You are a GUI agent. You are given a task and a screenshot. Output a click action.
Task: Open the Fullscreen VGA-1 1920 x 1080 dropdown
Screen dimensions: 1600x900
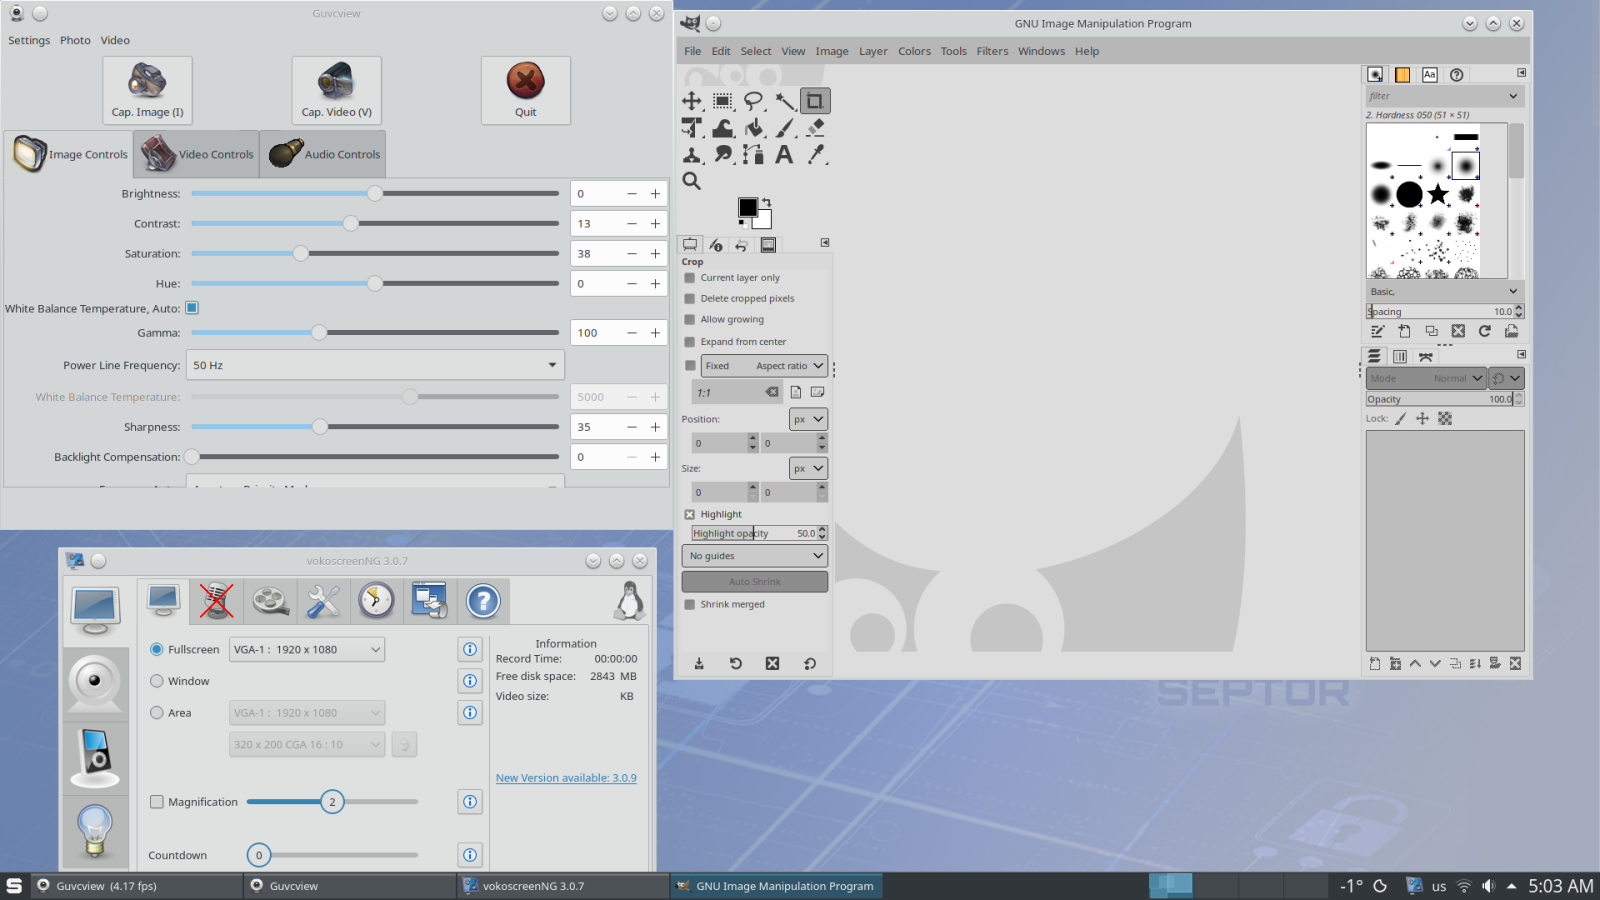(307, 650)
